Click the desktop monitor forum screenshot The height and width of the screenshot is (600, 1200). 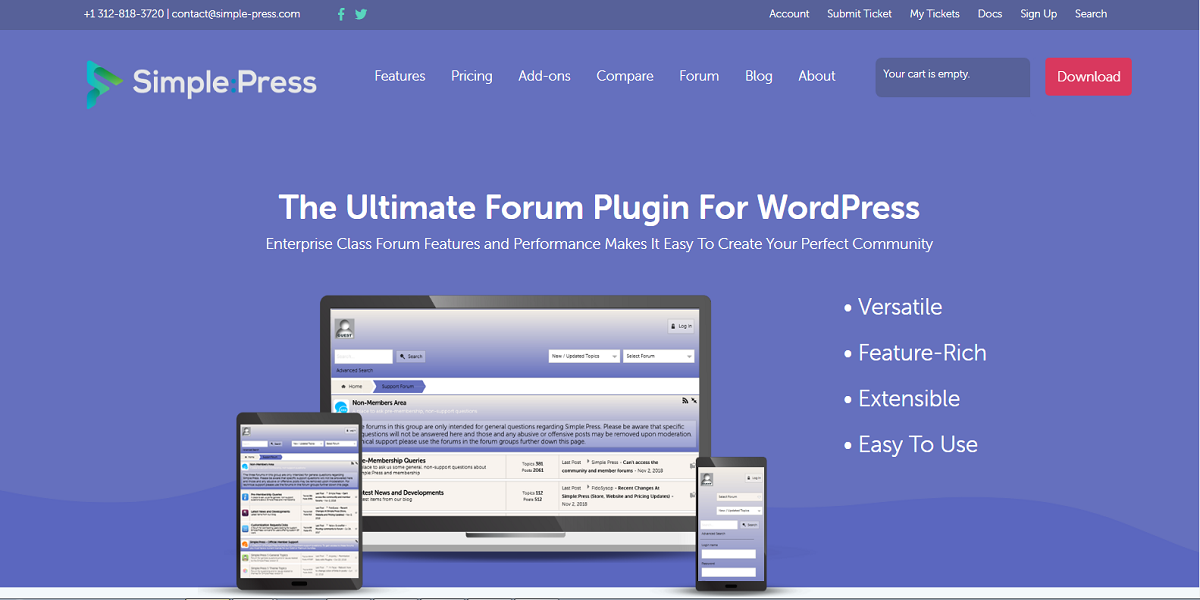click(x=515, y=424)
